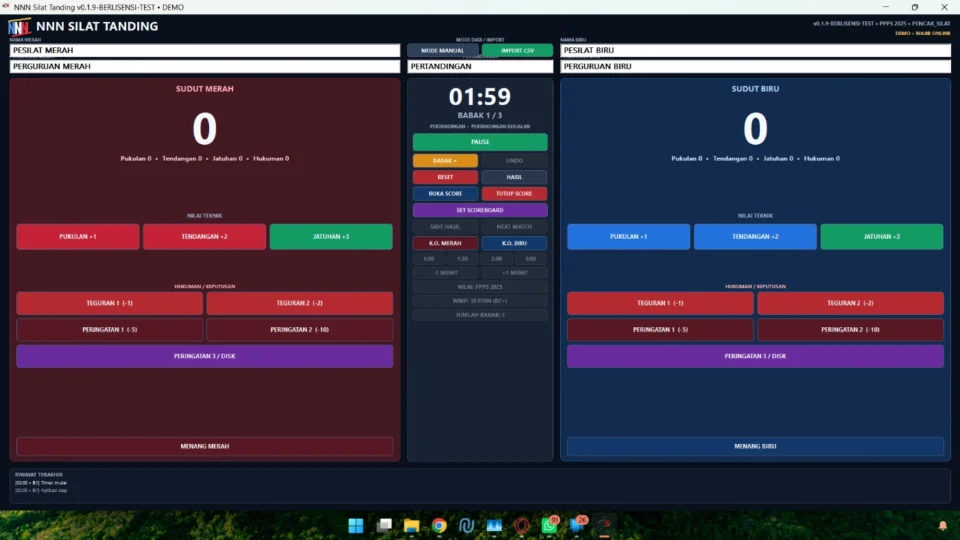The width and height of the screenshot is (960, 540).
Task: Click the Nilai: PPPS 2025 setting
Action: (x=480, y=287)
